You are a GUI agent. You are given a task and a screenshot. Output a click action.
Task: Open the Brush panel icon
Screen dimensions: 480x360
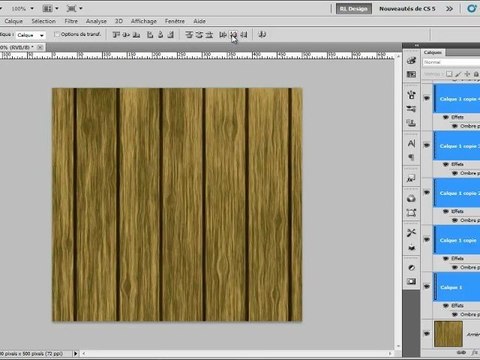[411, 95]
